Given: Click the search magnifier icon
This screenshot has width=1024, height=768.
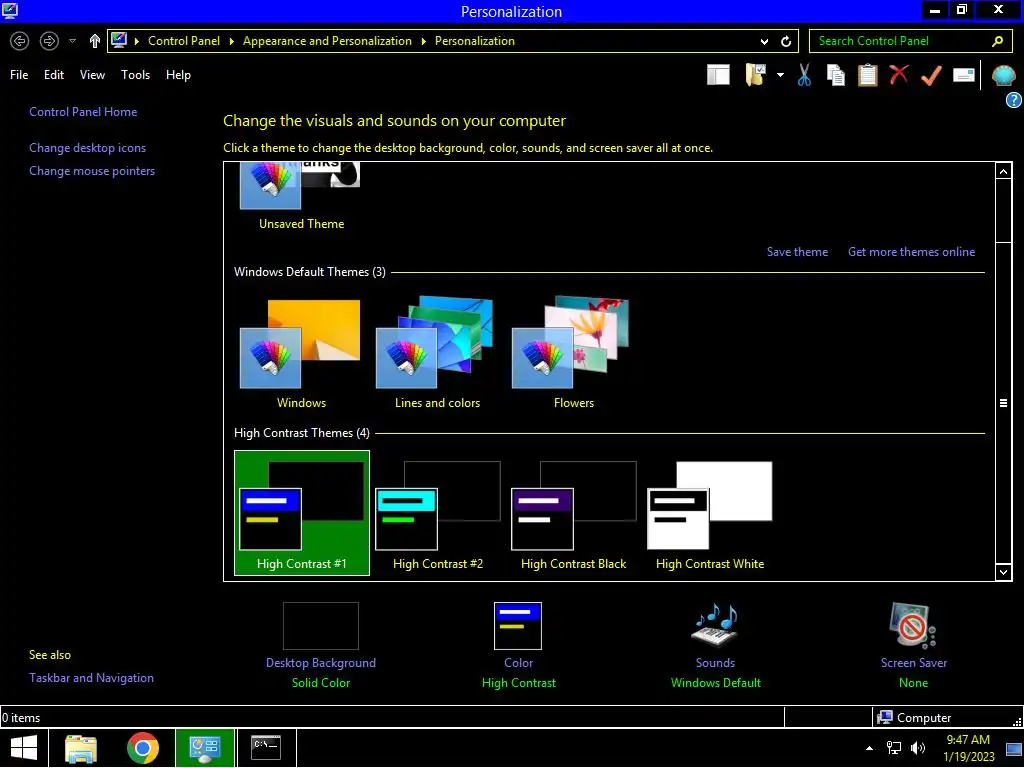Looking at the screenshot, I should [997, 41].
